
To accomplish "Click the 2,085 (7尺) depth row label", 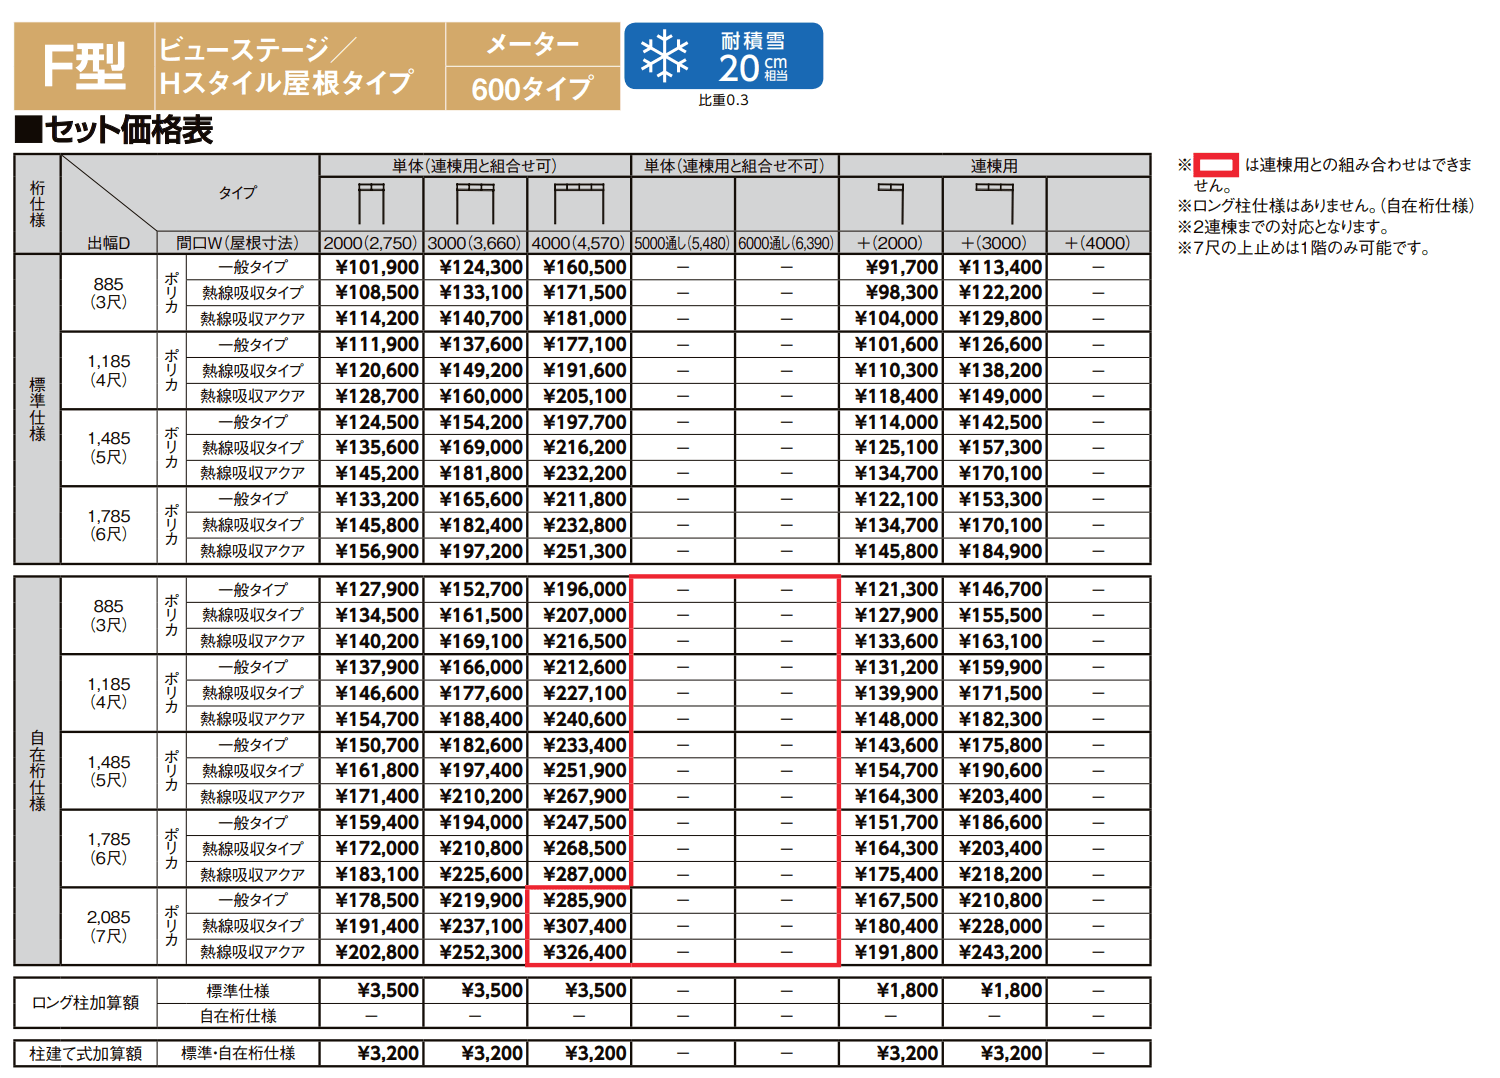I will [108, 926].
